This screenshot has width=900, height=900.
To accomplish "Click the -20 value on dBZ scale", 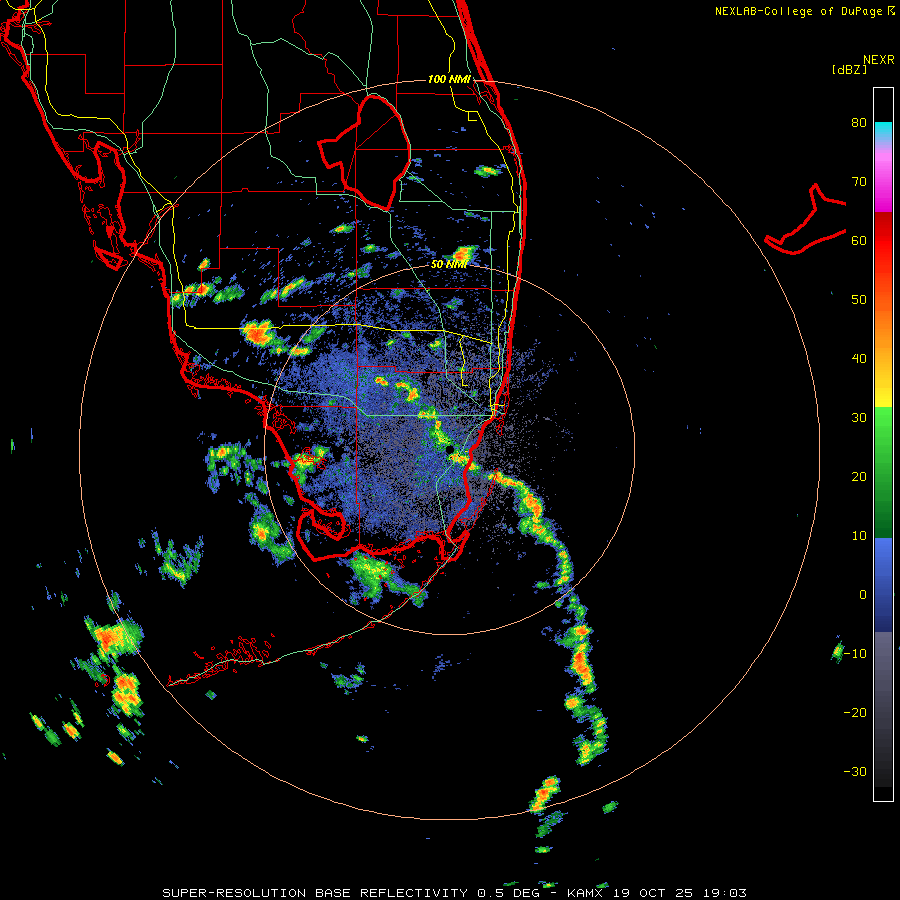I will click(855, 712).
